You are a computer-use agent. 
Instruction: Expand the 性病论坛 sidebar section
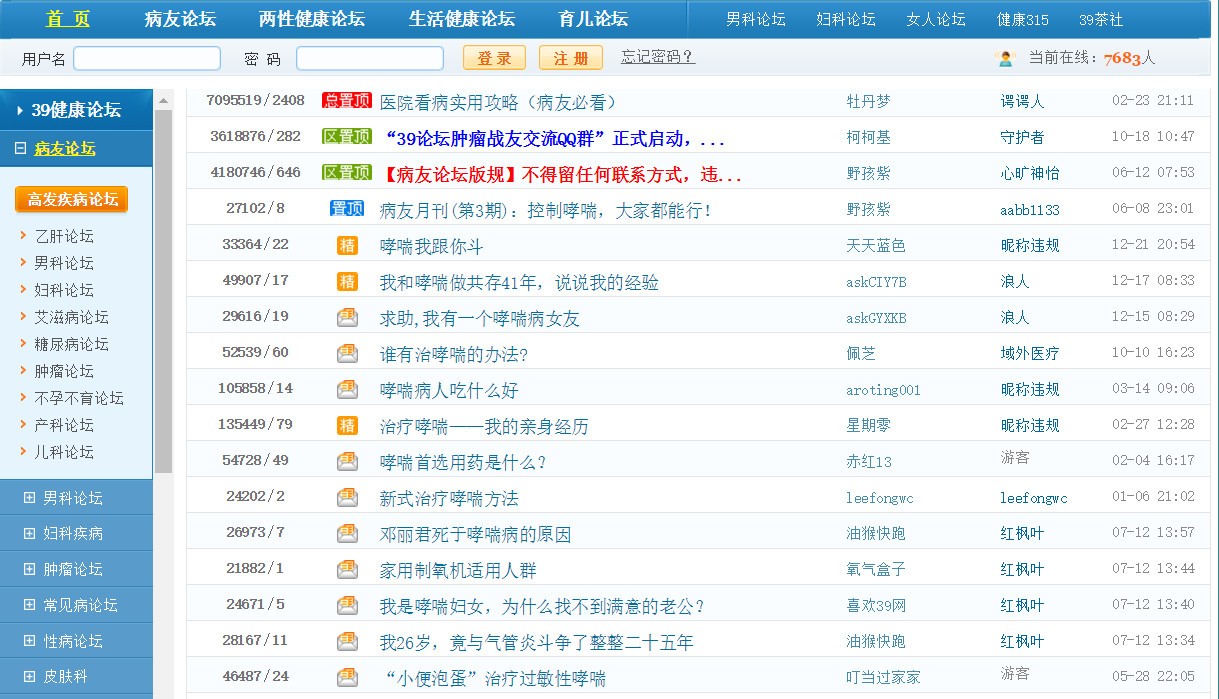[29, 641]
